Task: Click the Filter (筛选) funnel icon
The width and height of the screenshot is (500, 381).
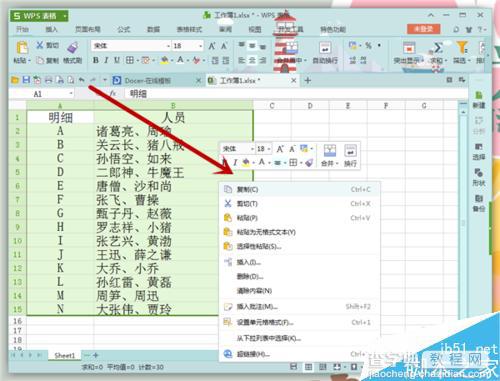Action: 462,48
